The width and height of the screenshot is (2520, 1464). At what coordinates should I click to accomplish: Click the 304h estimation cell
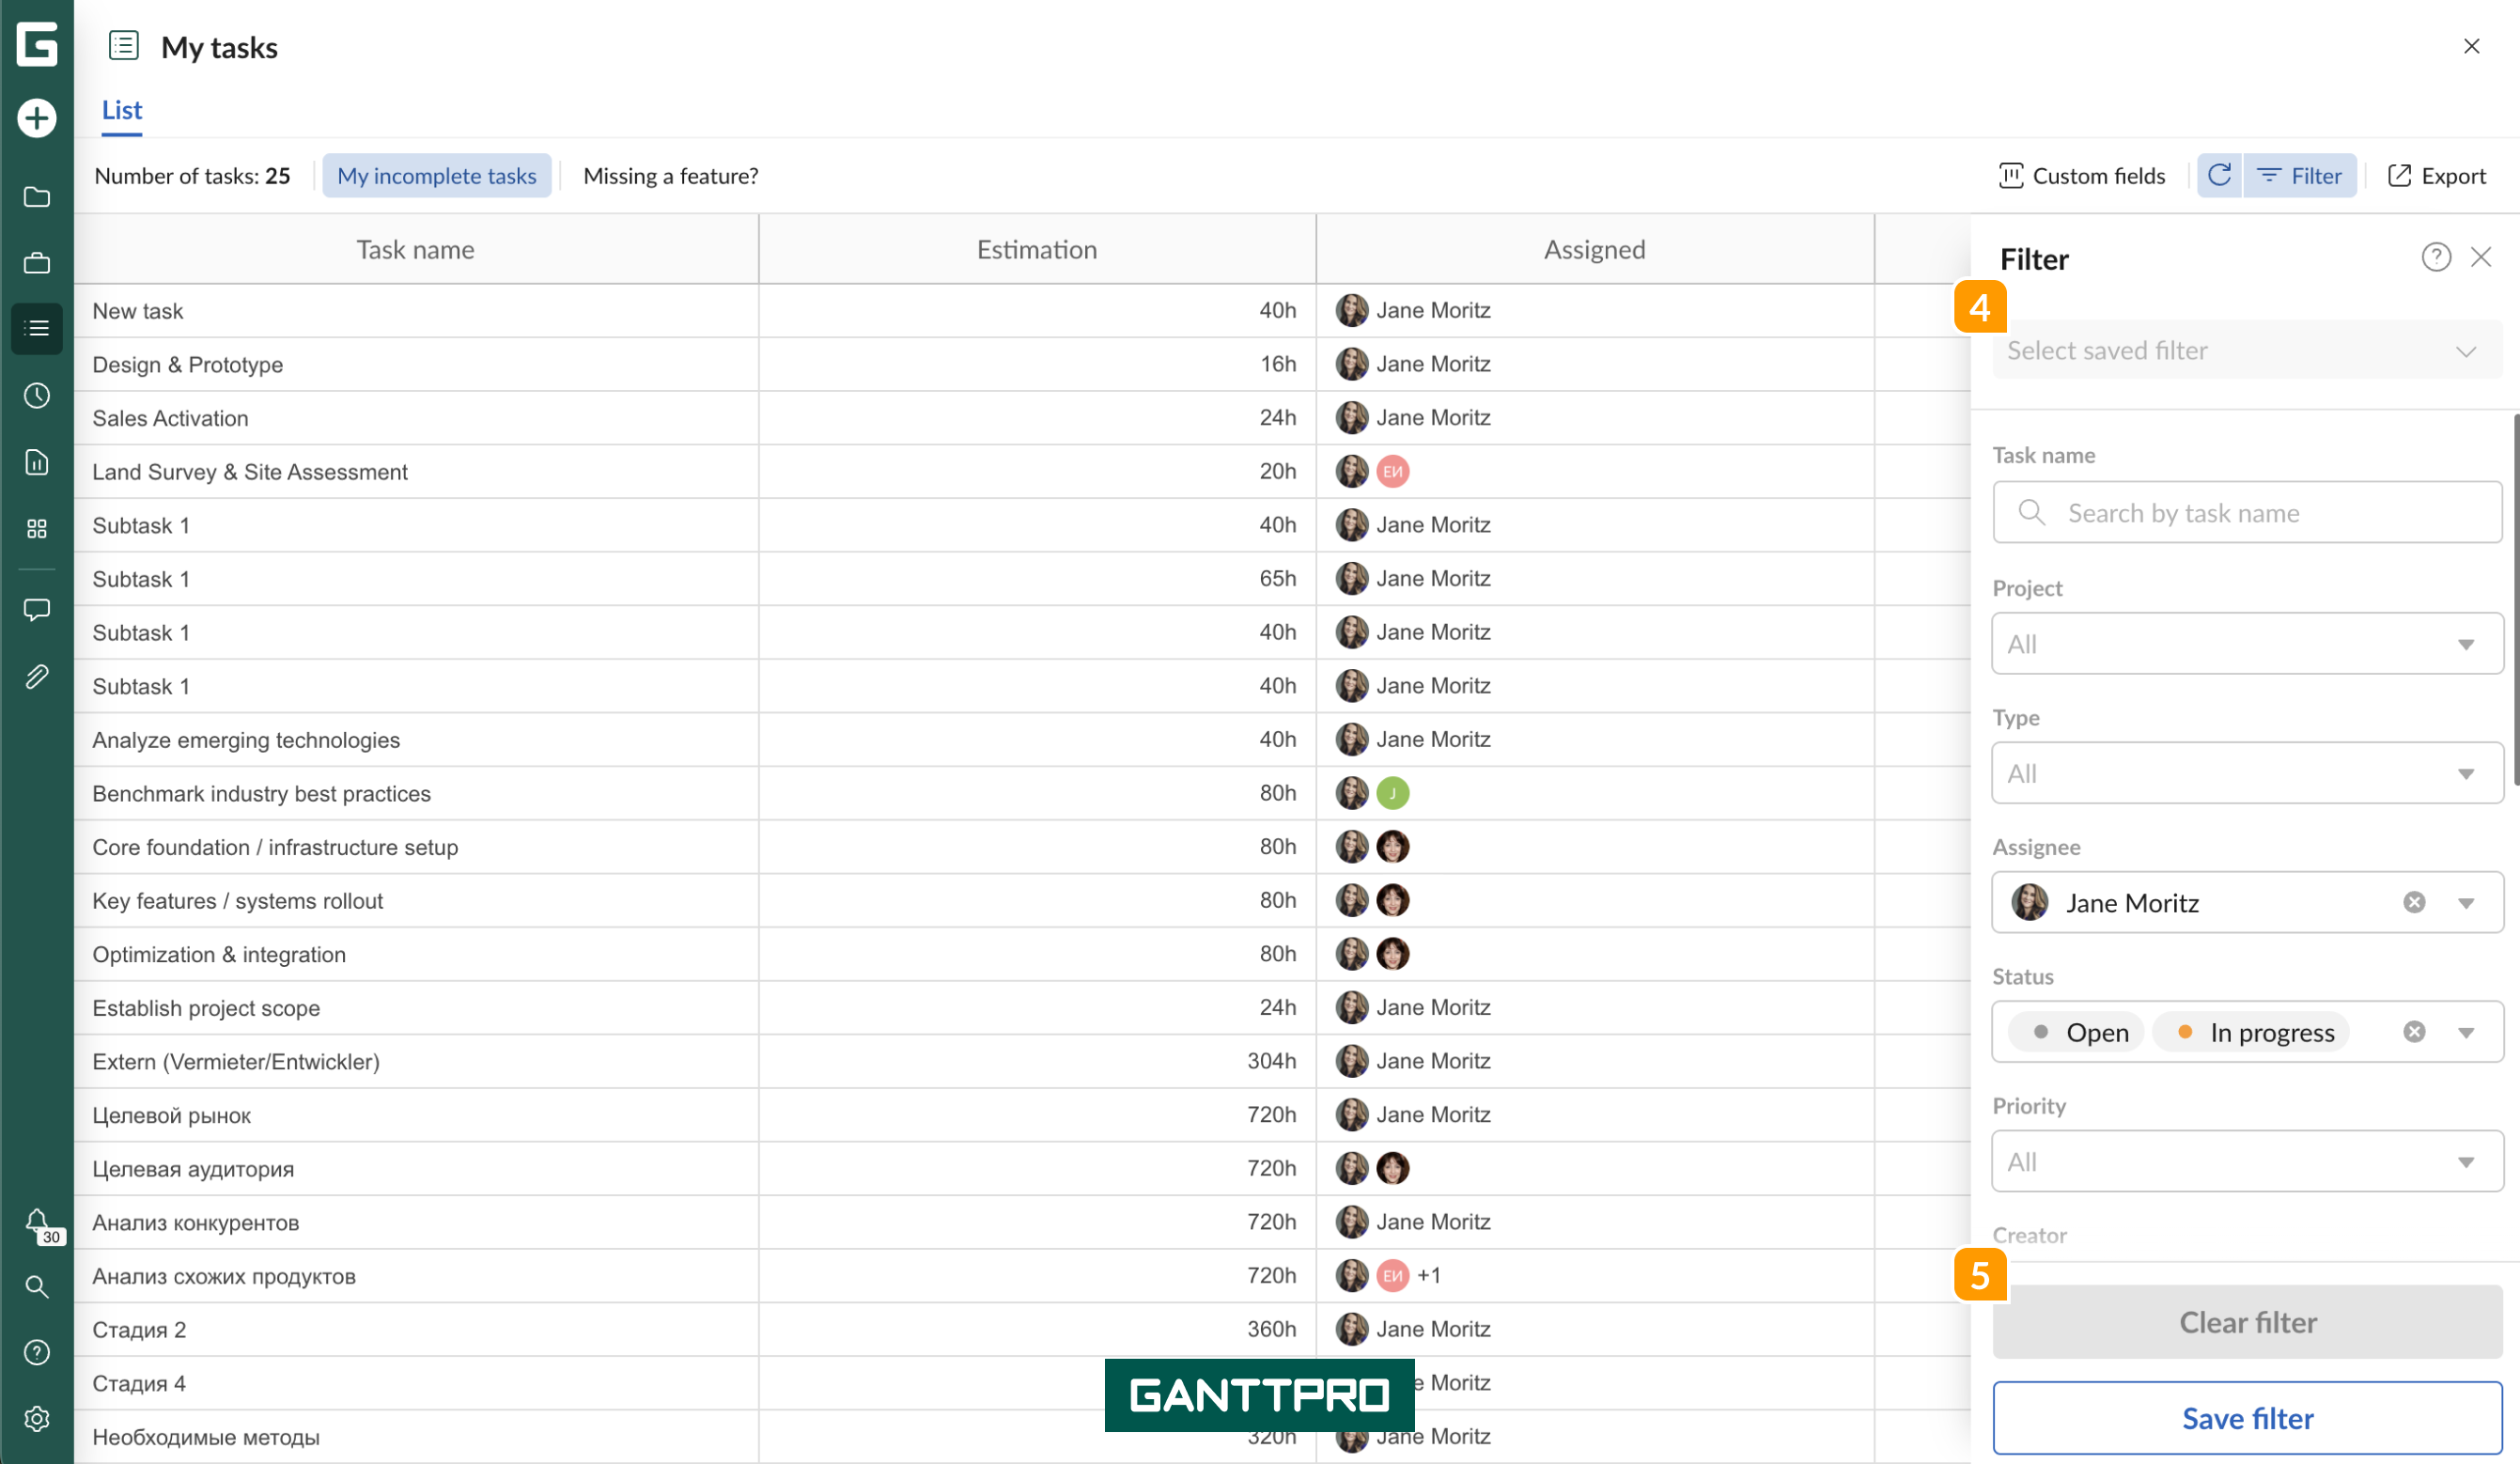pos(1037,1062)
